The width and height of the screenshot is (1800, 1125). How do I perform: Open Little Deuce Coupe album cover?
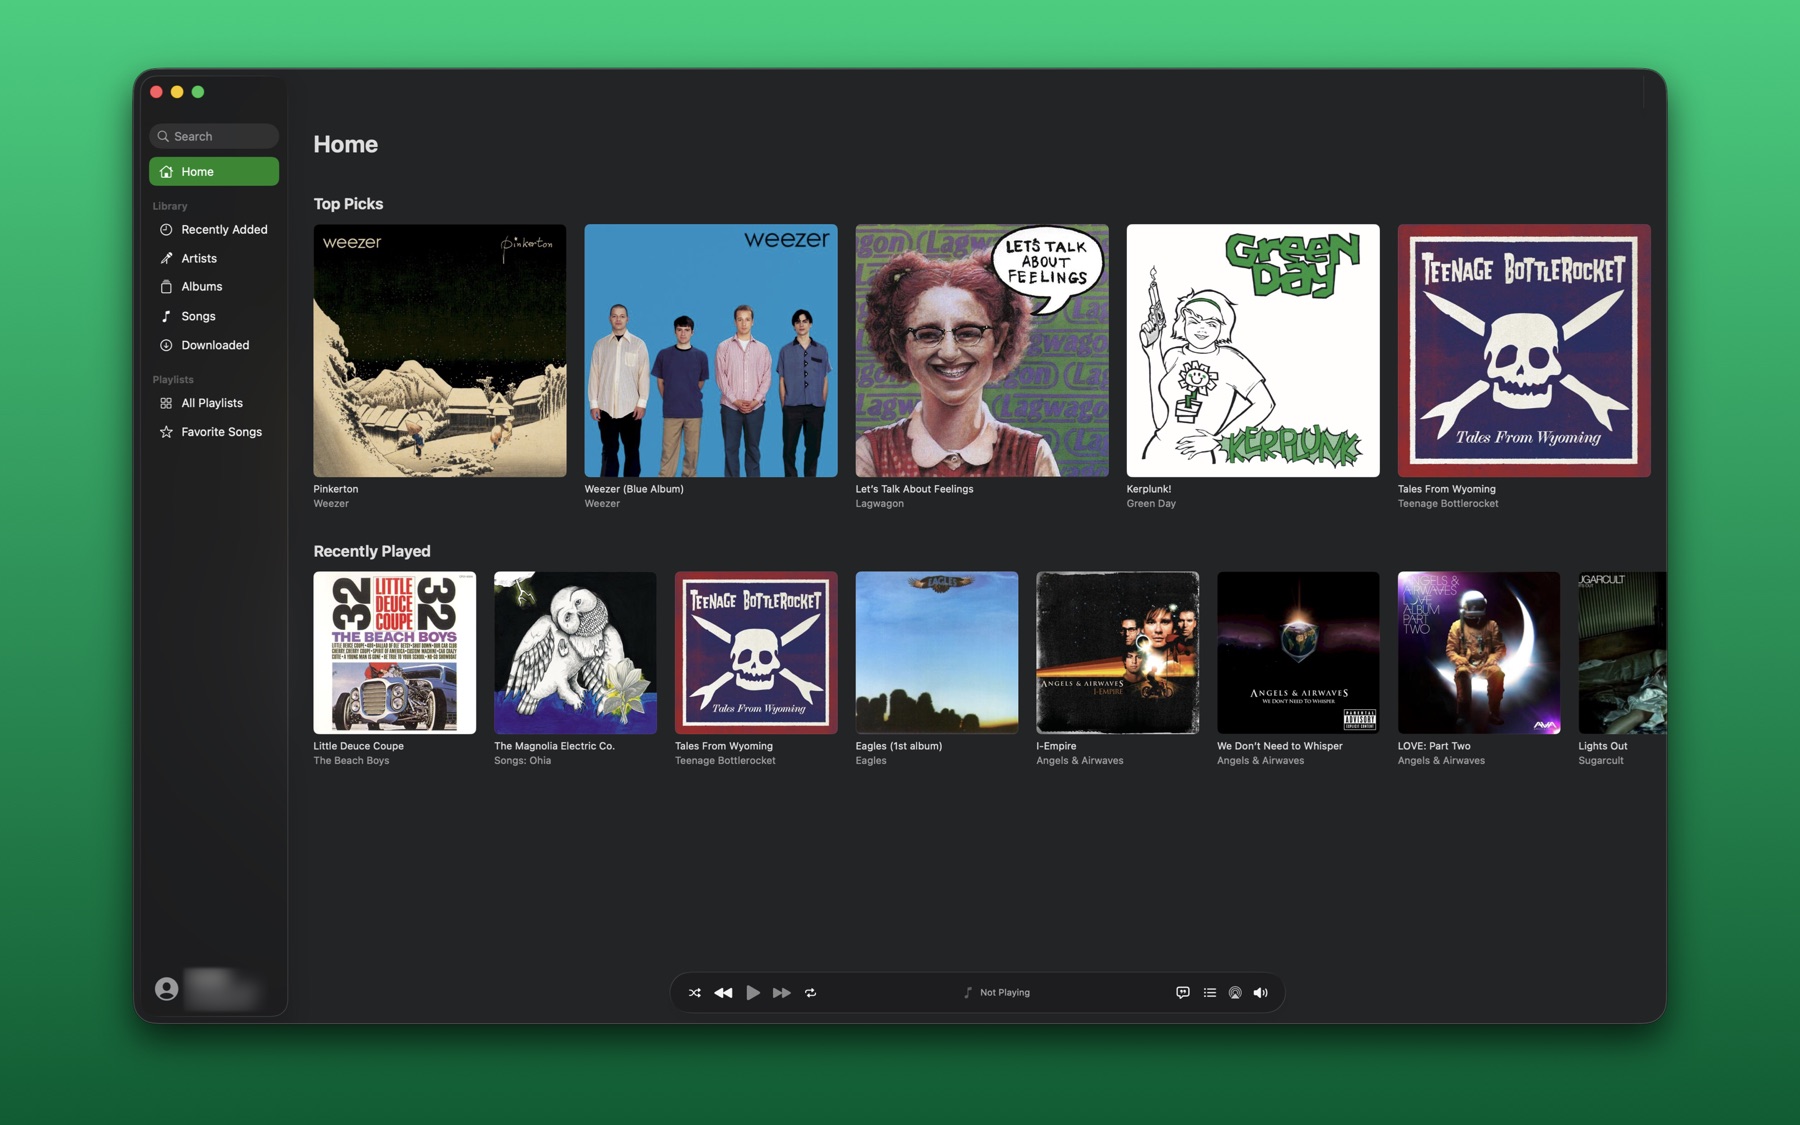point(395,653)
